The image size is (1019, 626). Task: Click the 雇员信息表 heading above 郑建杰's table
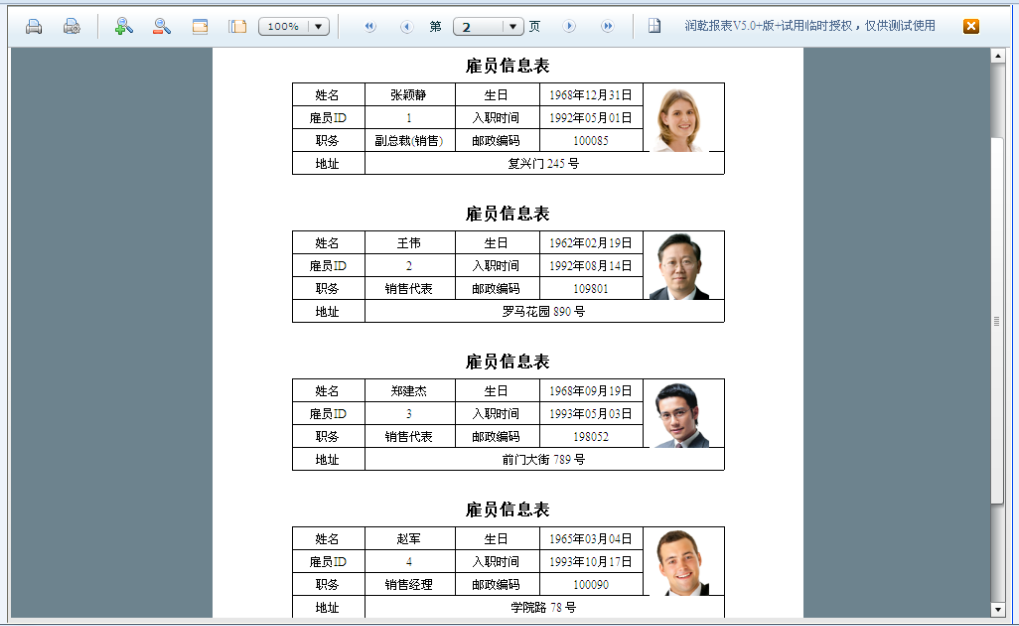508,361
